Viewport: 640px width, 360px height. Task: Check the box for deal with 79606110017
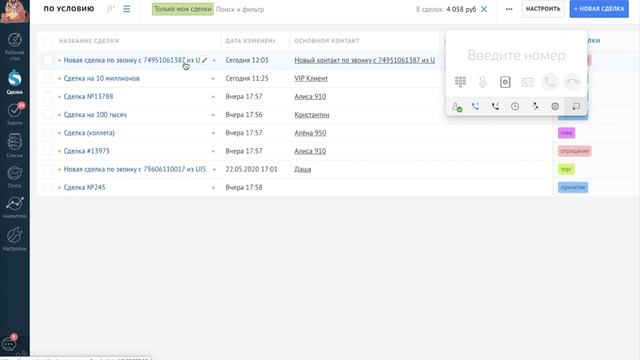point(48,169)
